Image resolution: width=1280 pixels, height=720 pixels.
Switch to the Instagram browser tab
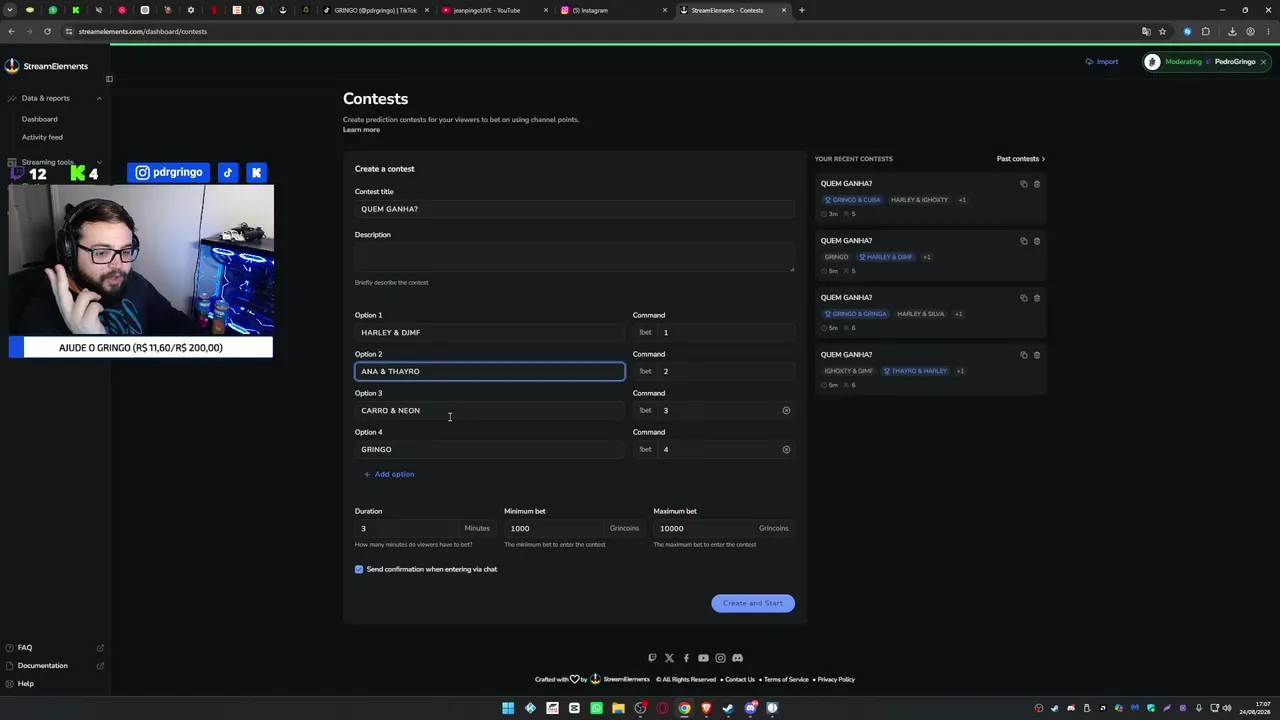pos(612,10)
